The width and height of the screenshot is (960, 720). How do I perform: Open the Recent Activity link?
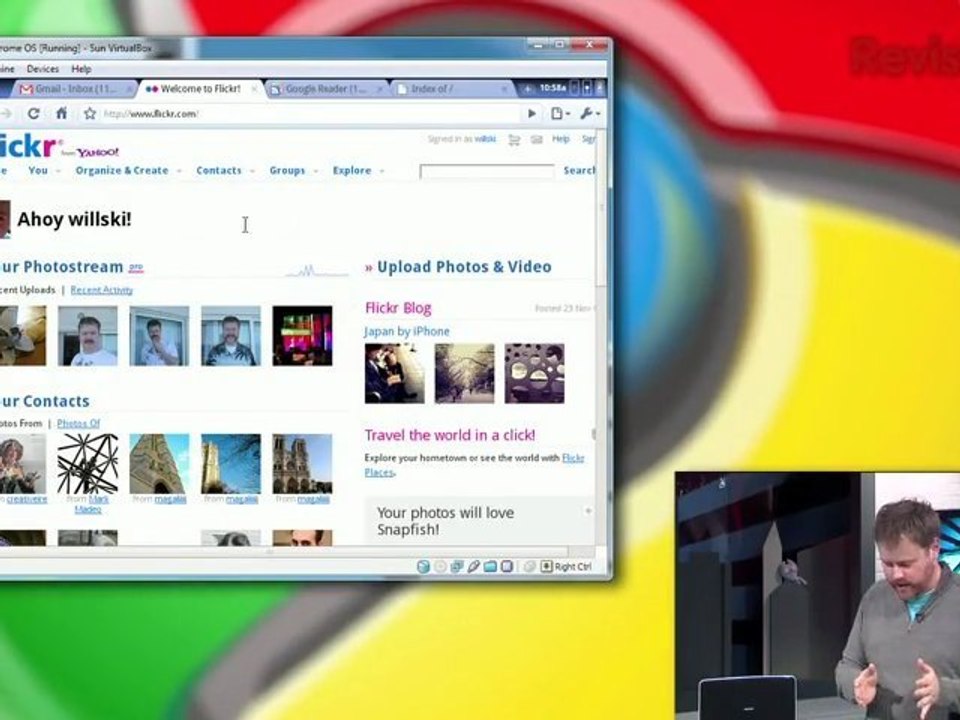102,290
